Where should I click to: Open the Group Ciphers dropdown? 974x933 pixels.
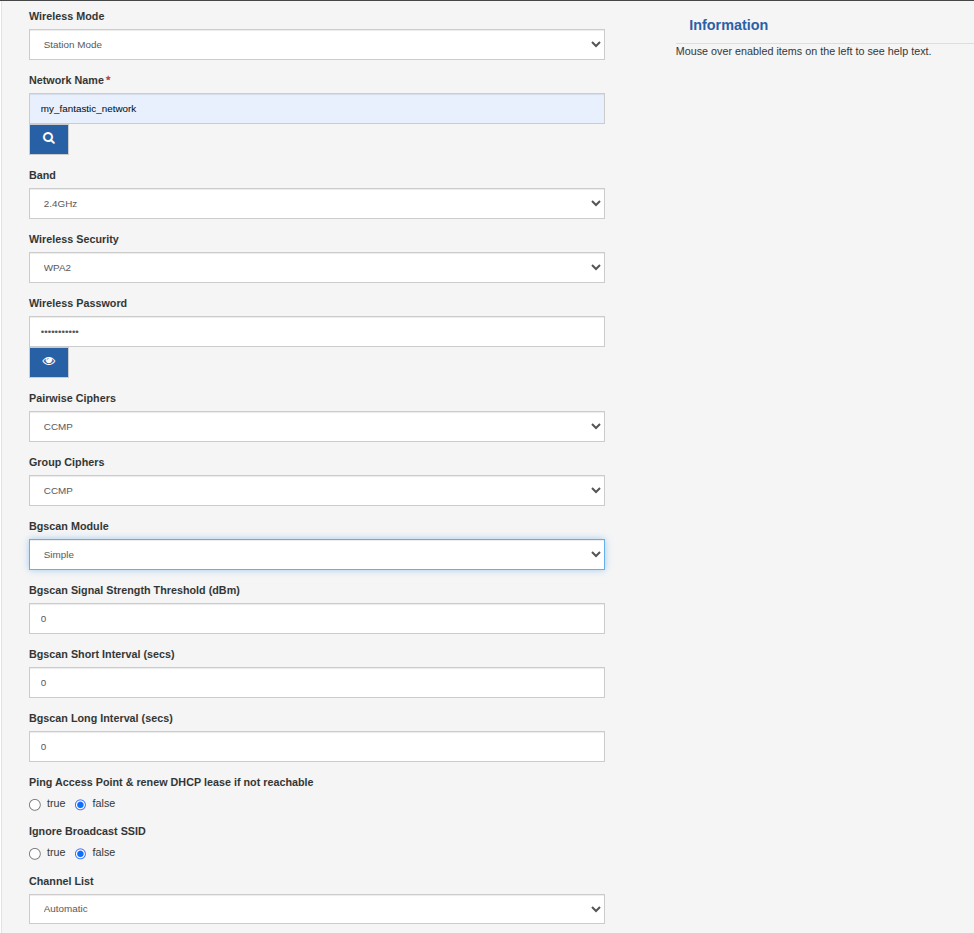tap(316, 490)
